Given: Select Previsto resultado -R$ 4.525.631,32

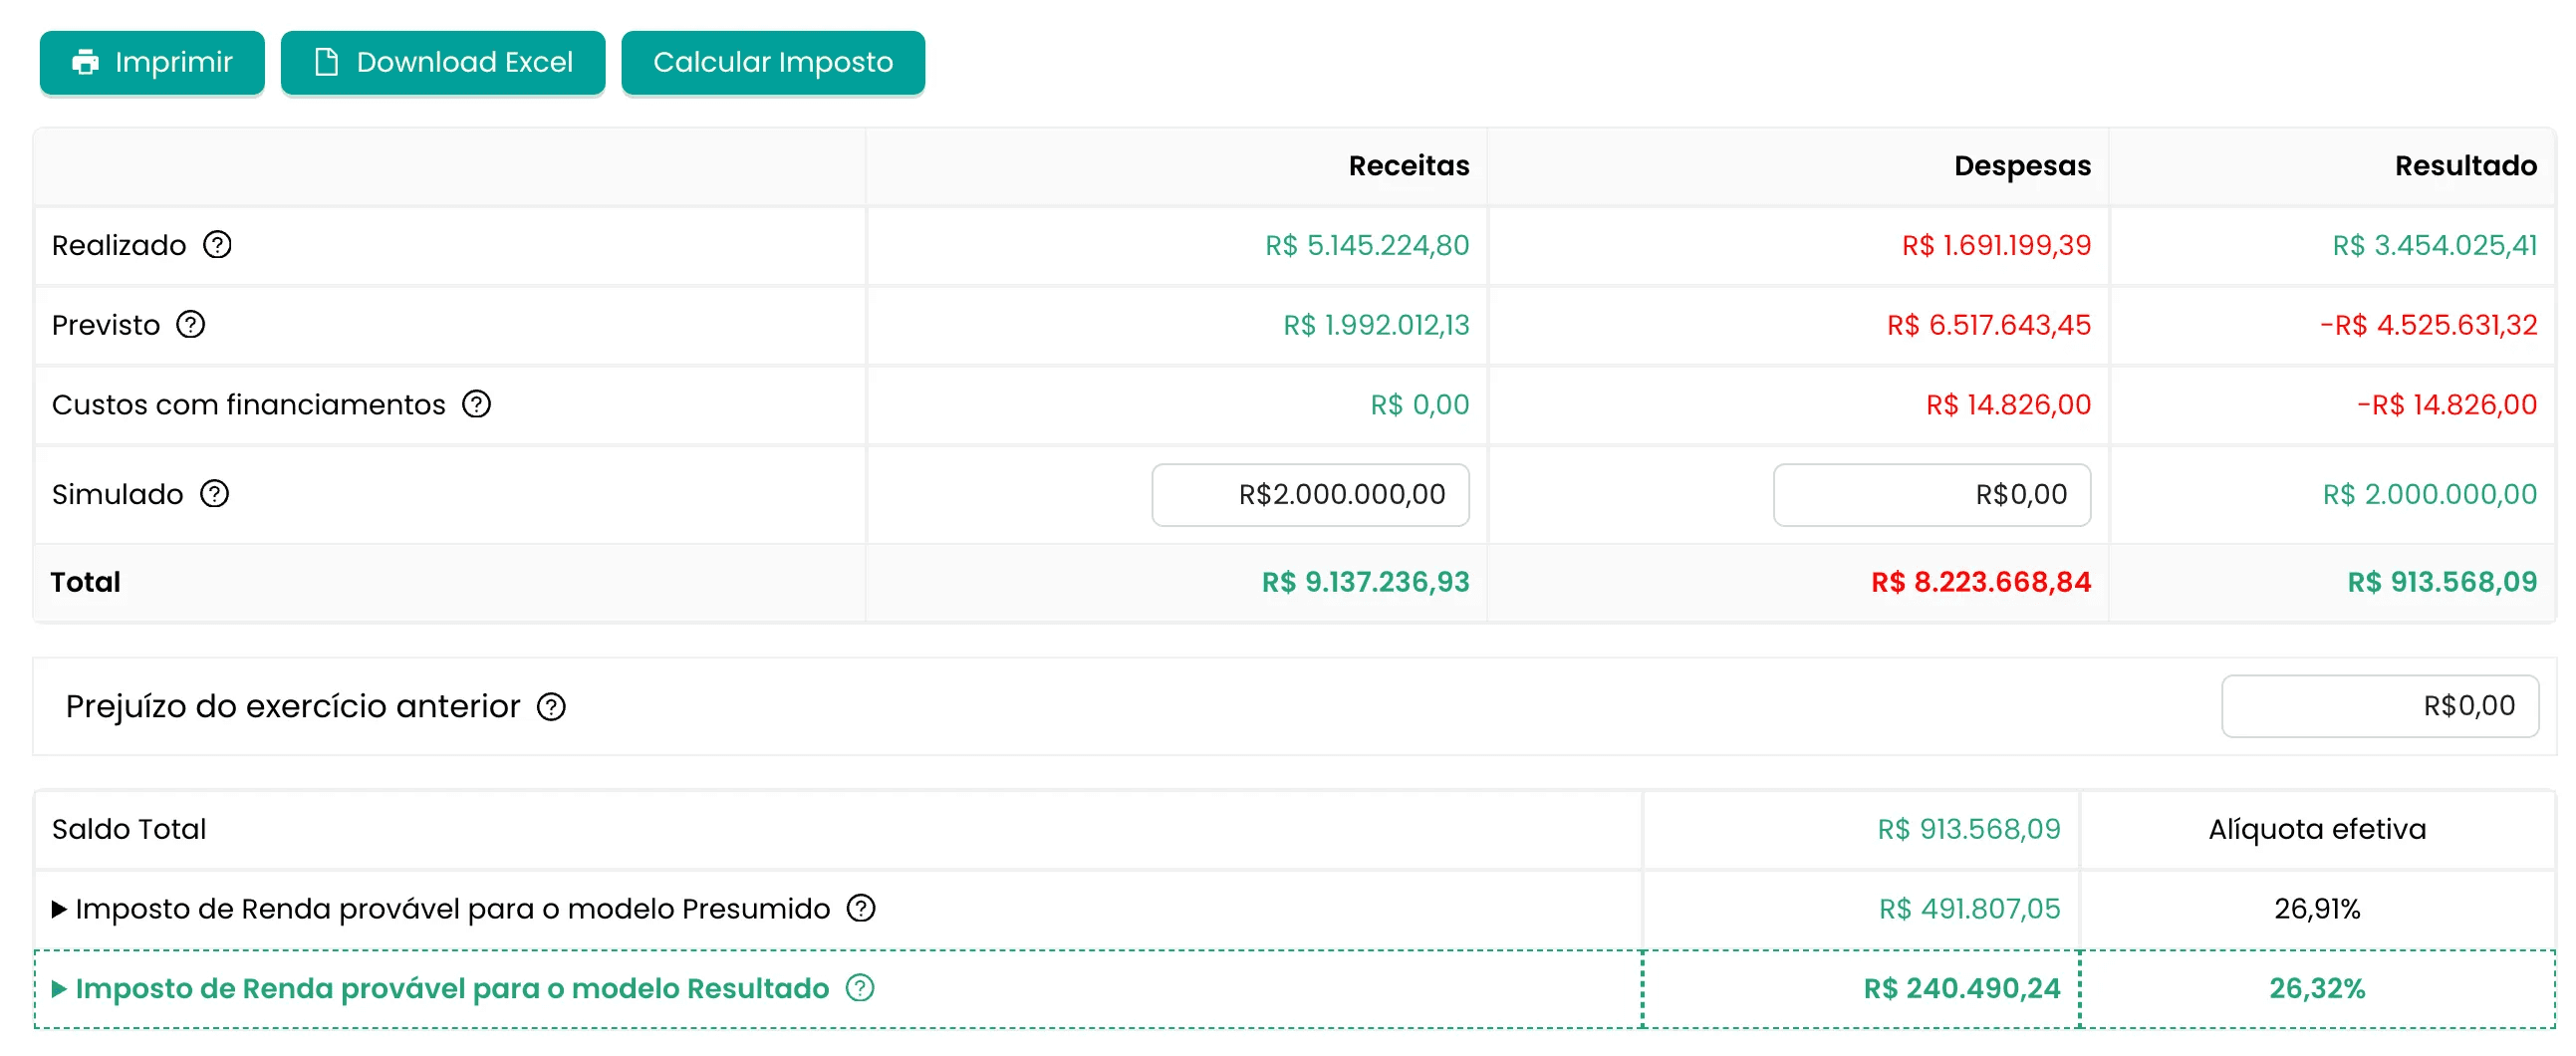Looking at the screenshot, I should click(x=2428, y=325).
